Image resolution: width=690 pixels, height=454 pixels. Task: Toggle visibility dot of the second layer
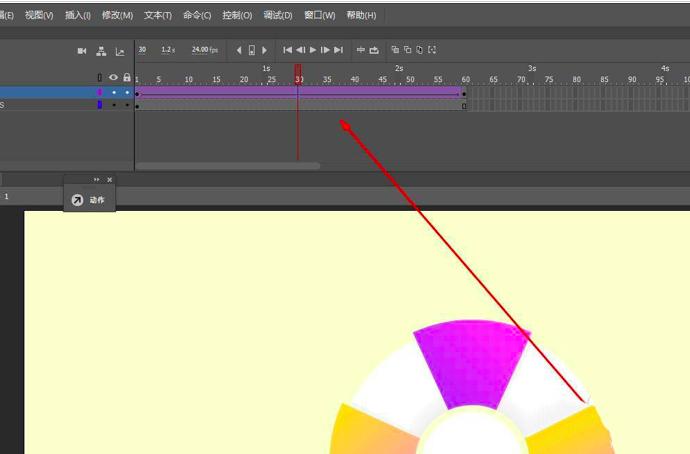point(114,105)
